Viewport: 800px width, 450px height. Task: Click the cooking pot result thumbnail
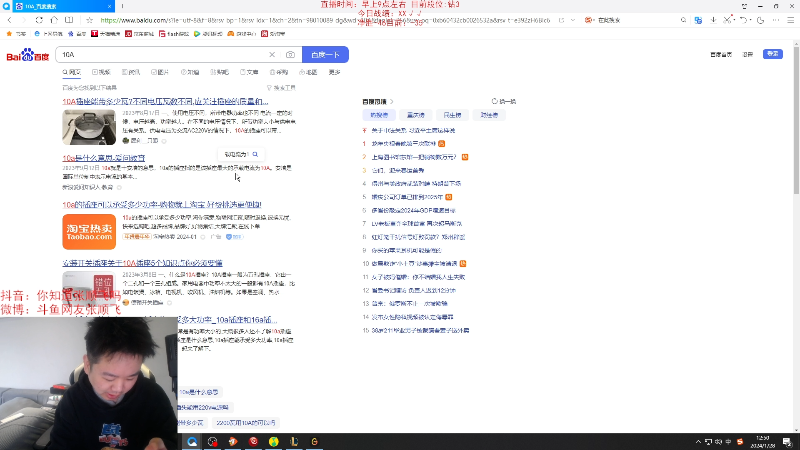(89, 128)
